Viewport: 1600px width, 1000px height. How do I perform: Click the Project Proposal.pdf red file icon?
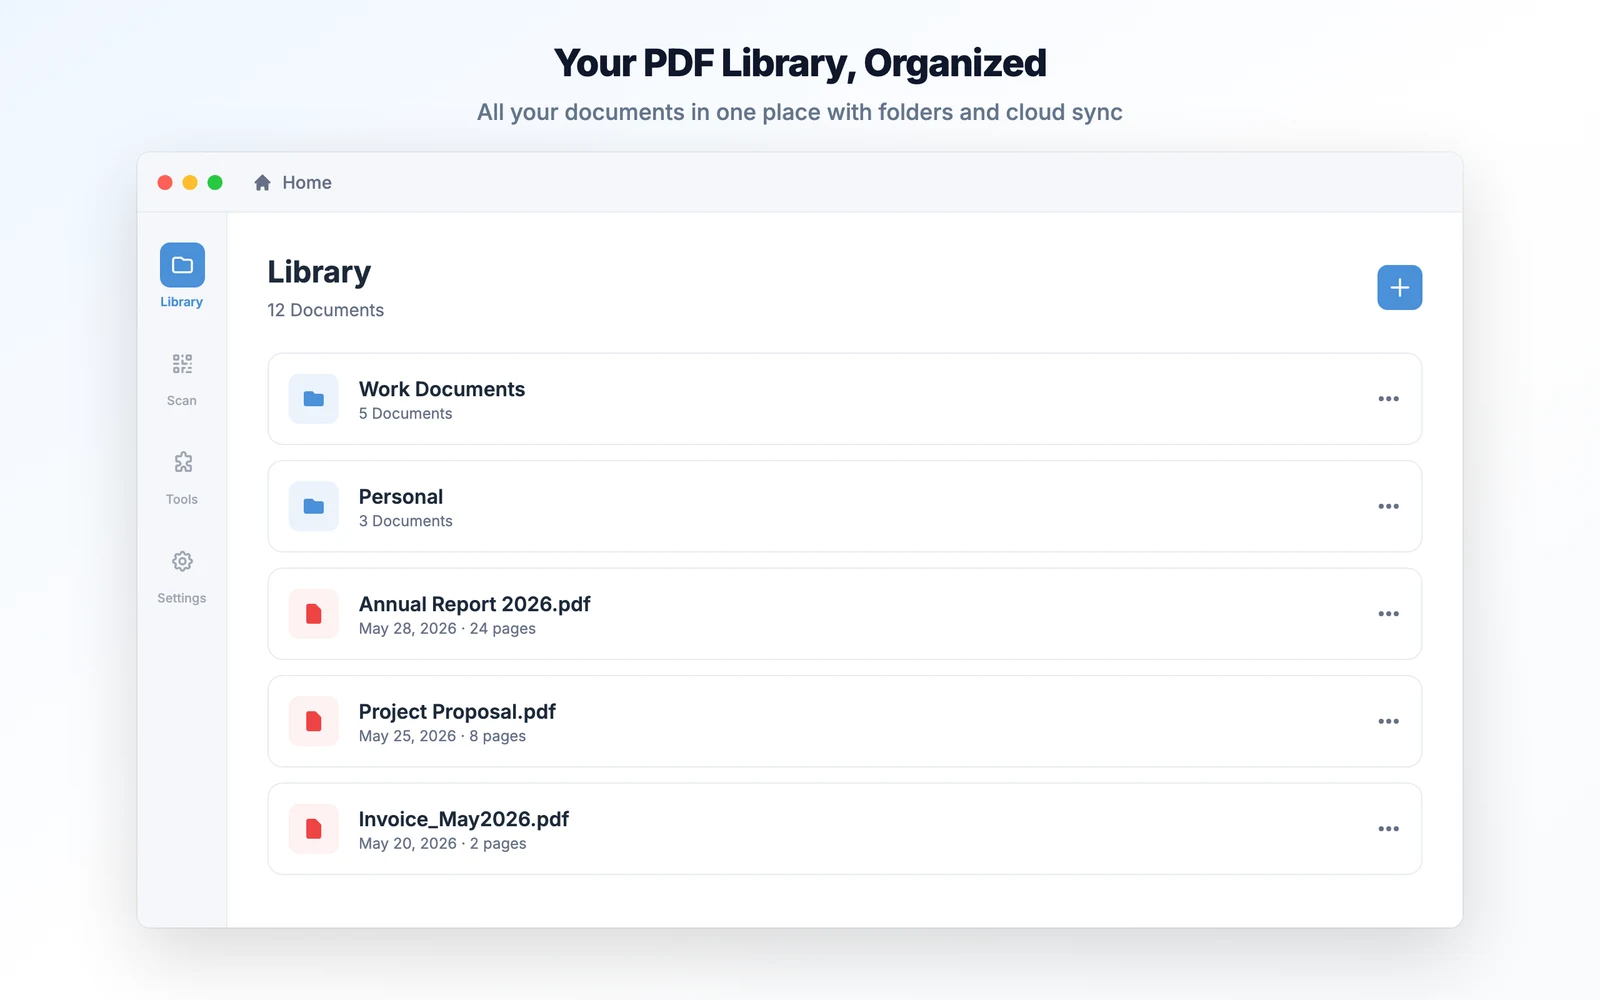tap(314, 721)
